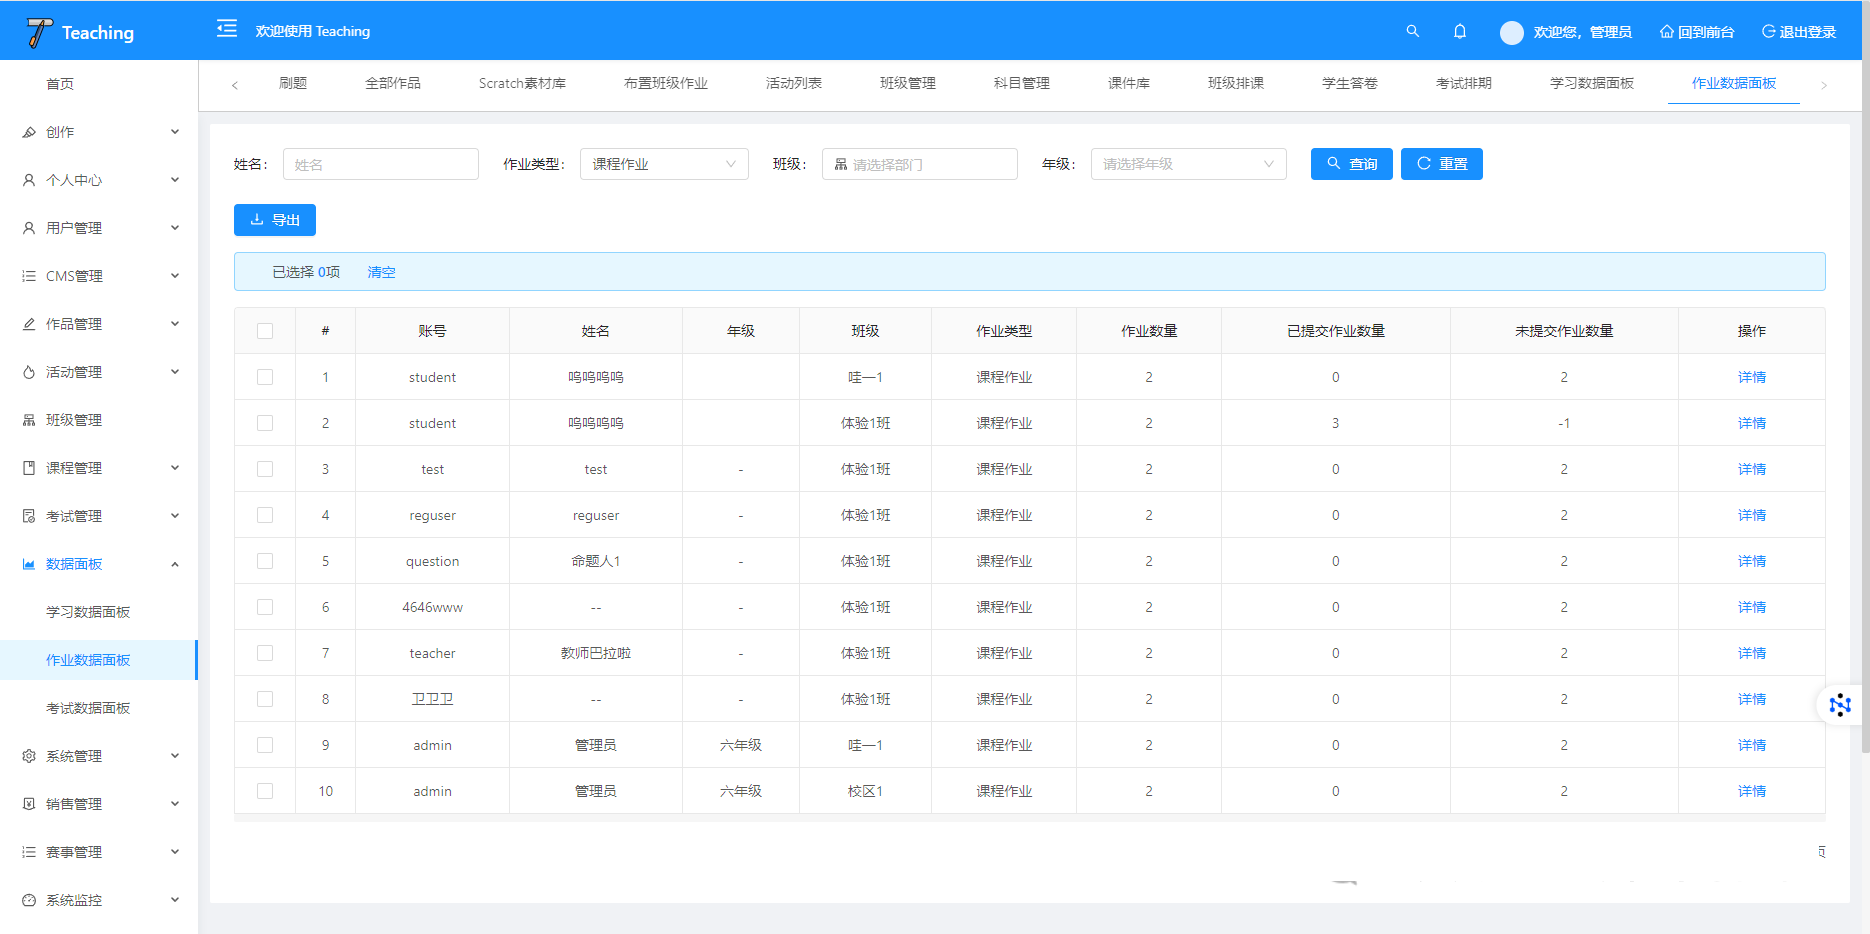Open 考试数据面板 in the sidebar

[x=88, y=708]
